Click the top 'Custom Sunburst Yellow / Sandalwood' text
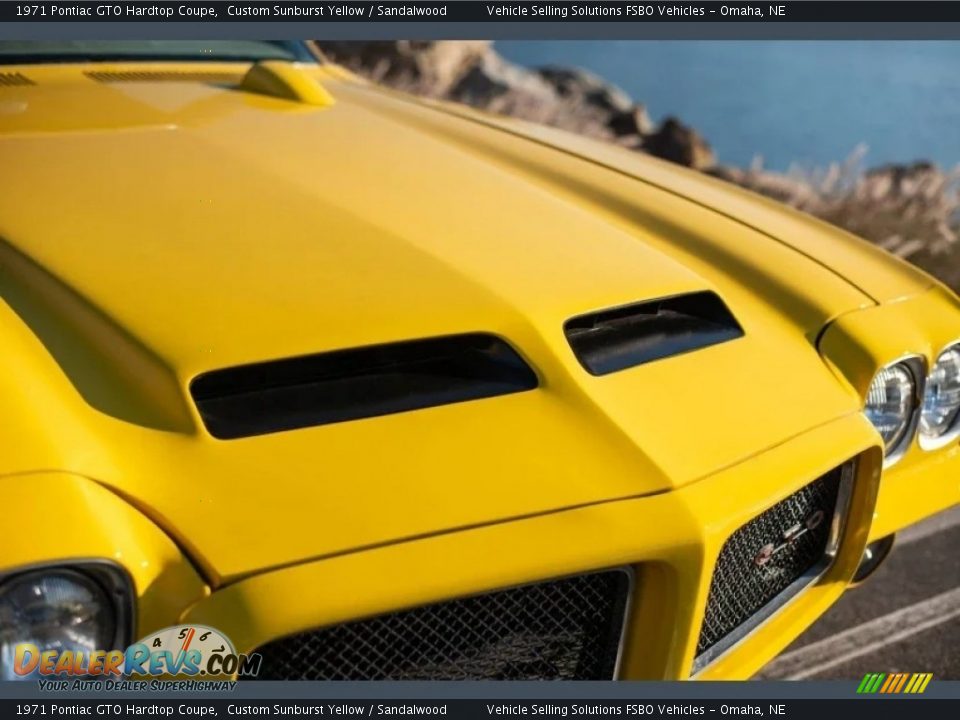 click(337, 10)
